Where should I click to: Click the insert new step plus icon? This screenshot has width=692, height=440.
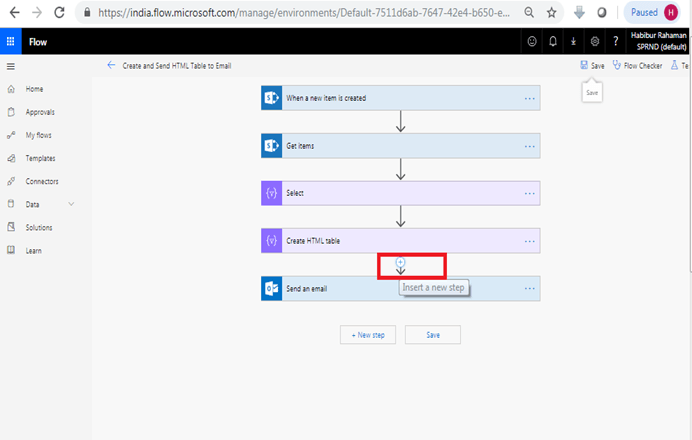(x=400, y=262)
